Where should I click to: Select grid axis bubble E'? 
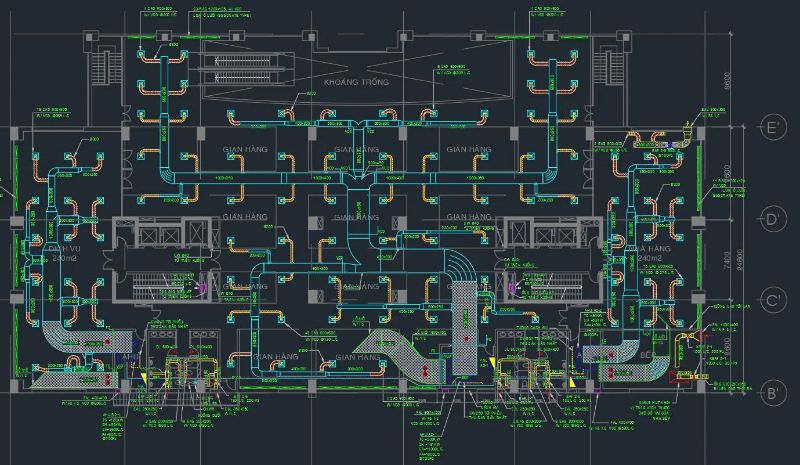(773, 127)
